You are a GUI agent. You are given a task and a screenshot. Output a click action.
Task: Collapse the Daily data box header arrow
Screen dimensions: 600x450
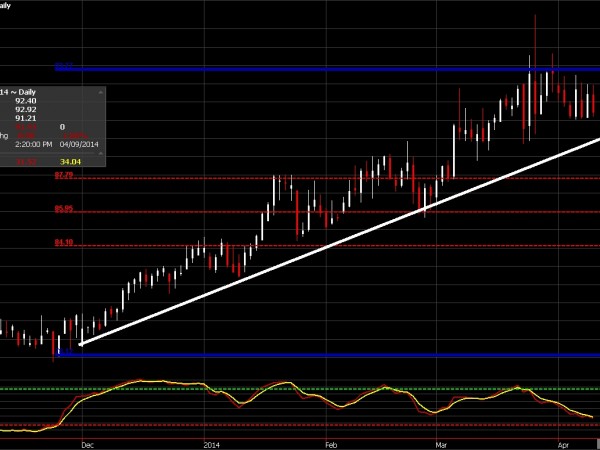[101, 92]
